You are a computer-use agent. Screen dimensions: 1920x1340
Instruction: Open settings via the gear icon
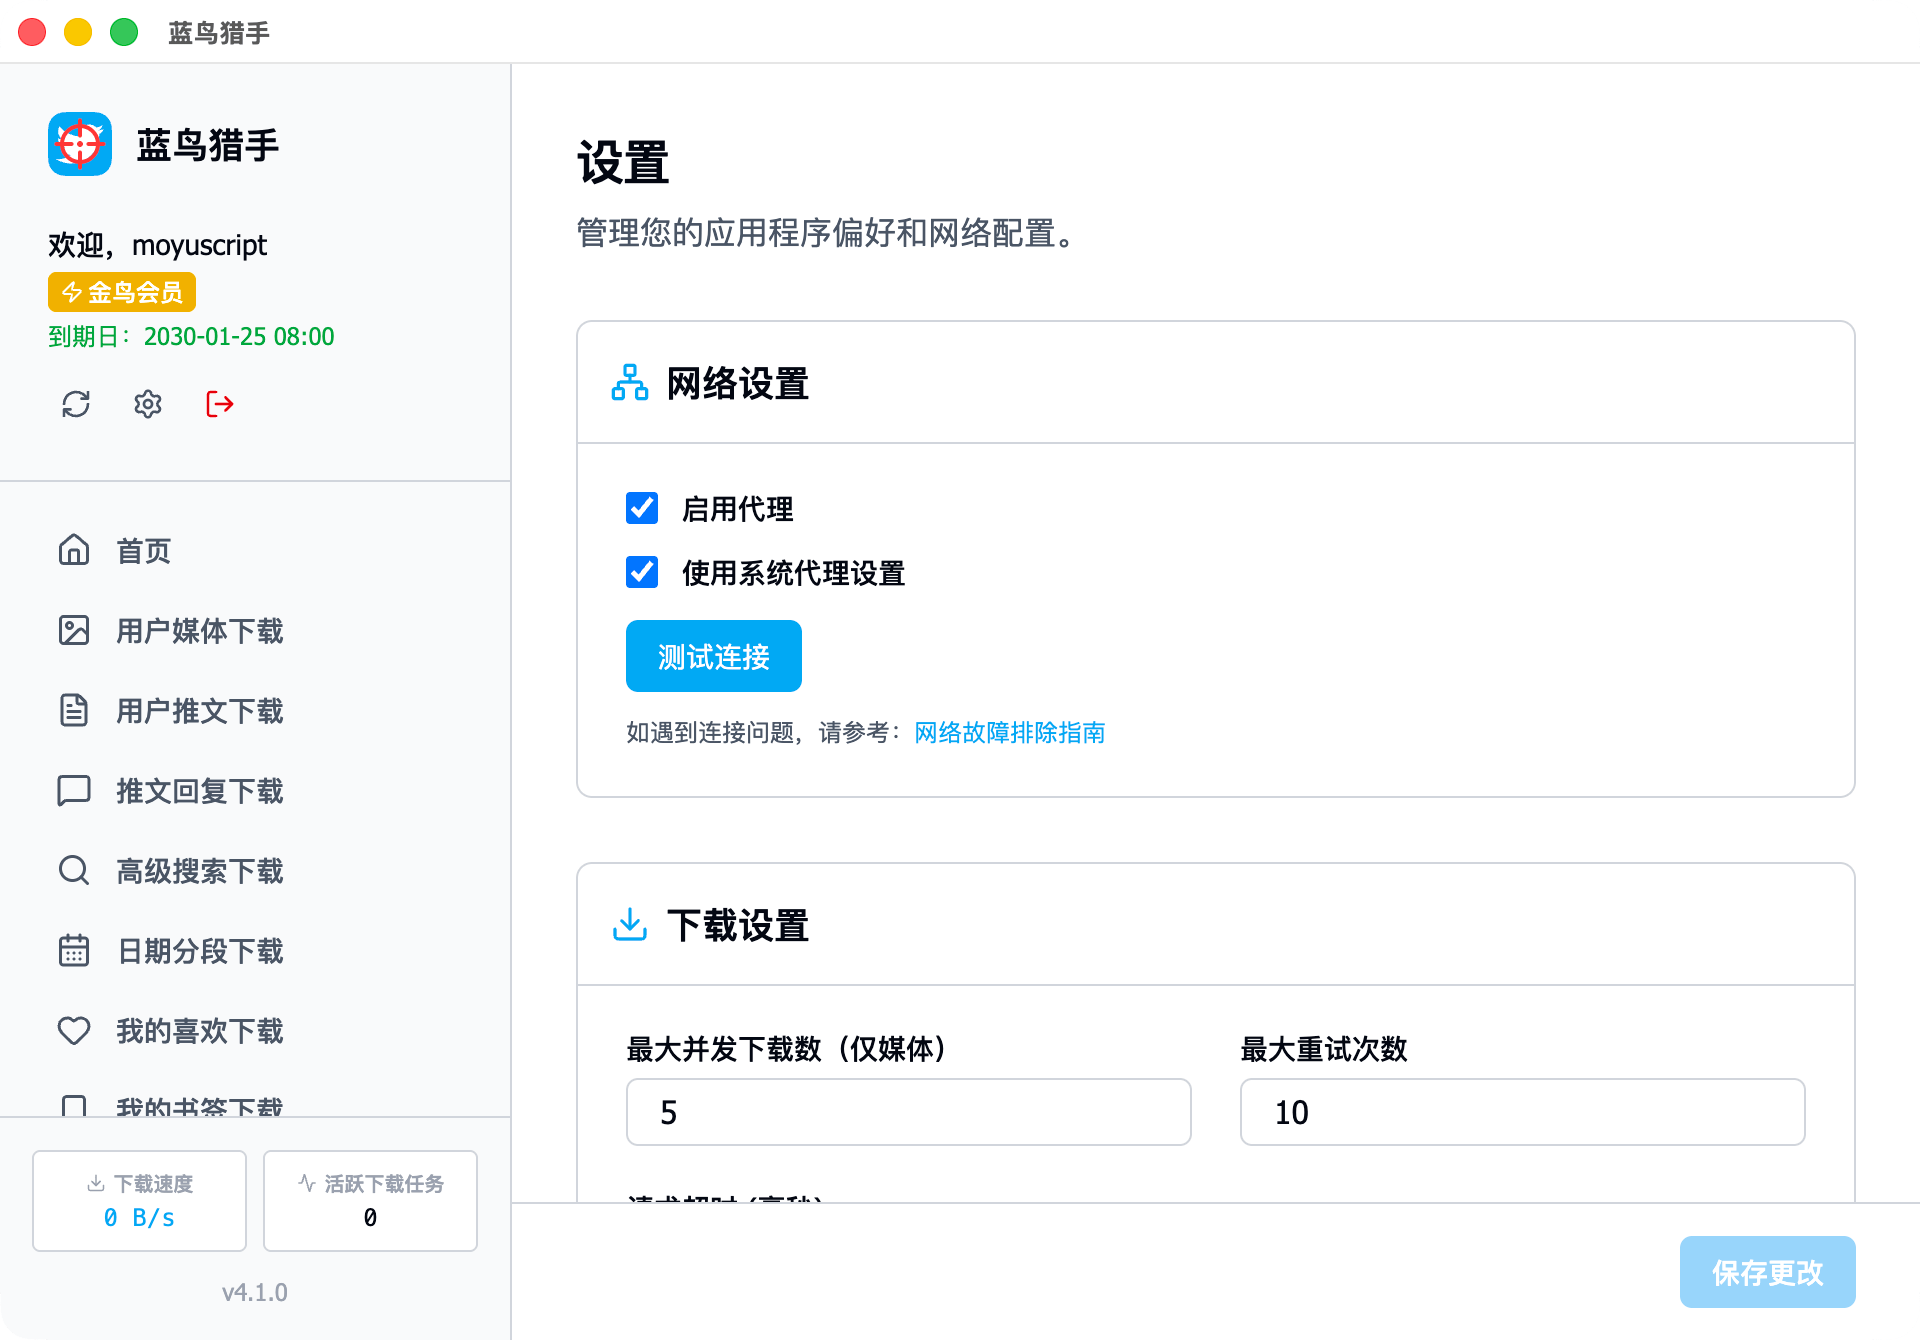pyautogui.click(x=148, y=404)
